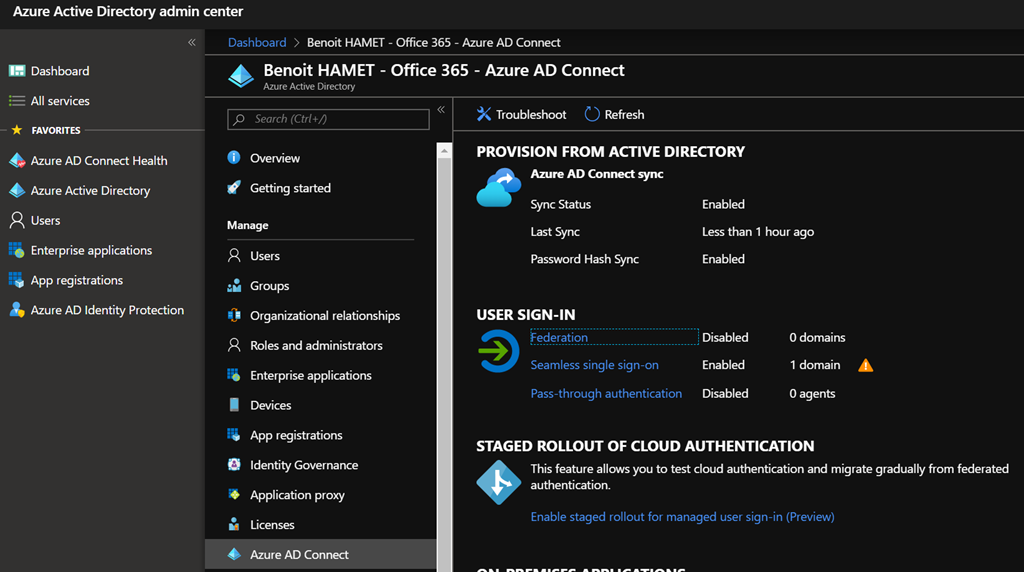Select Roles and administrators menu item
Screen dimensions: 1024x572
[x=316, y=346]
